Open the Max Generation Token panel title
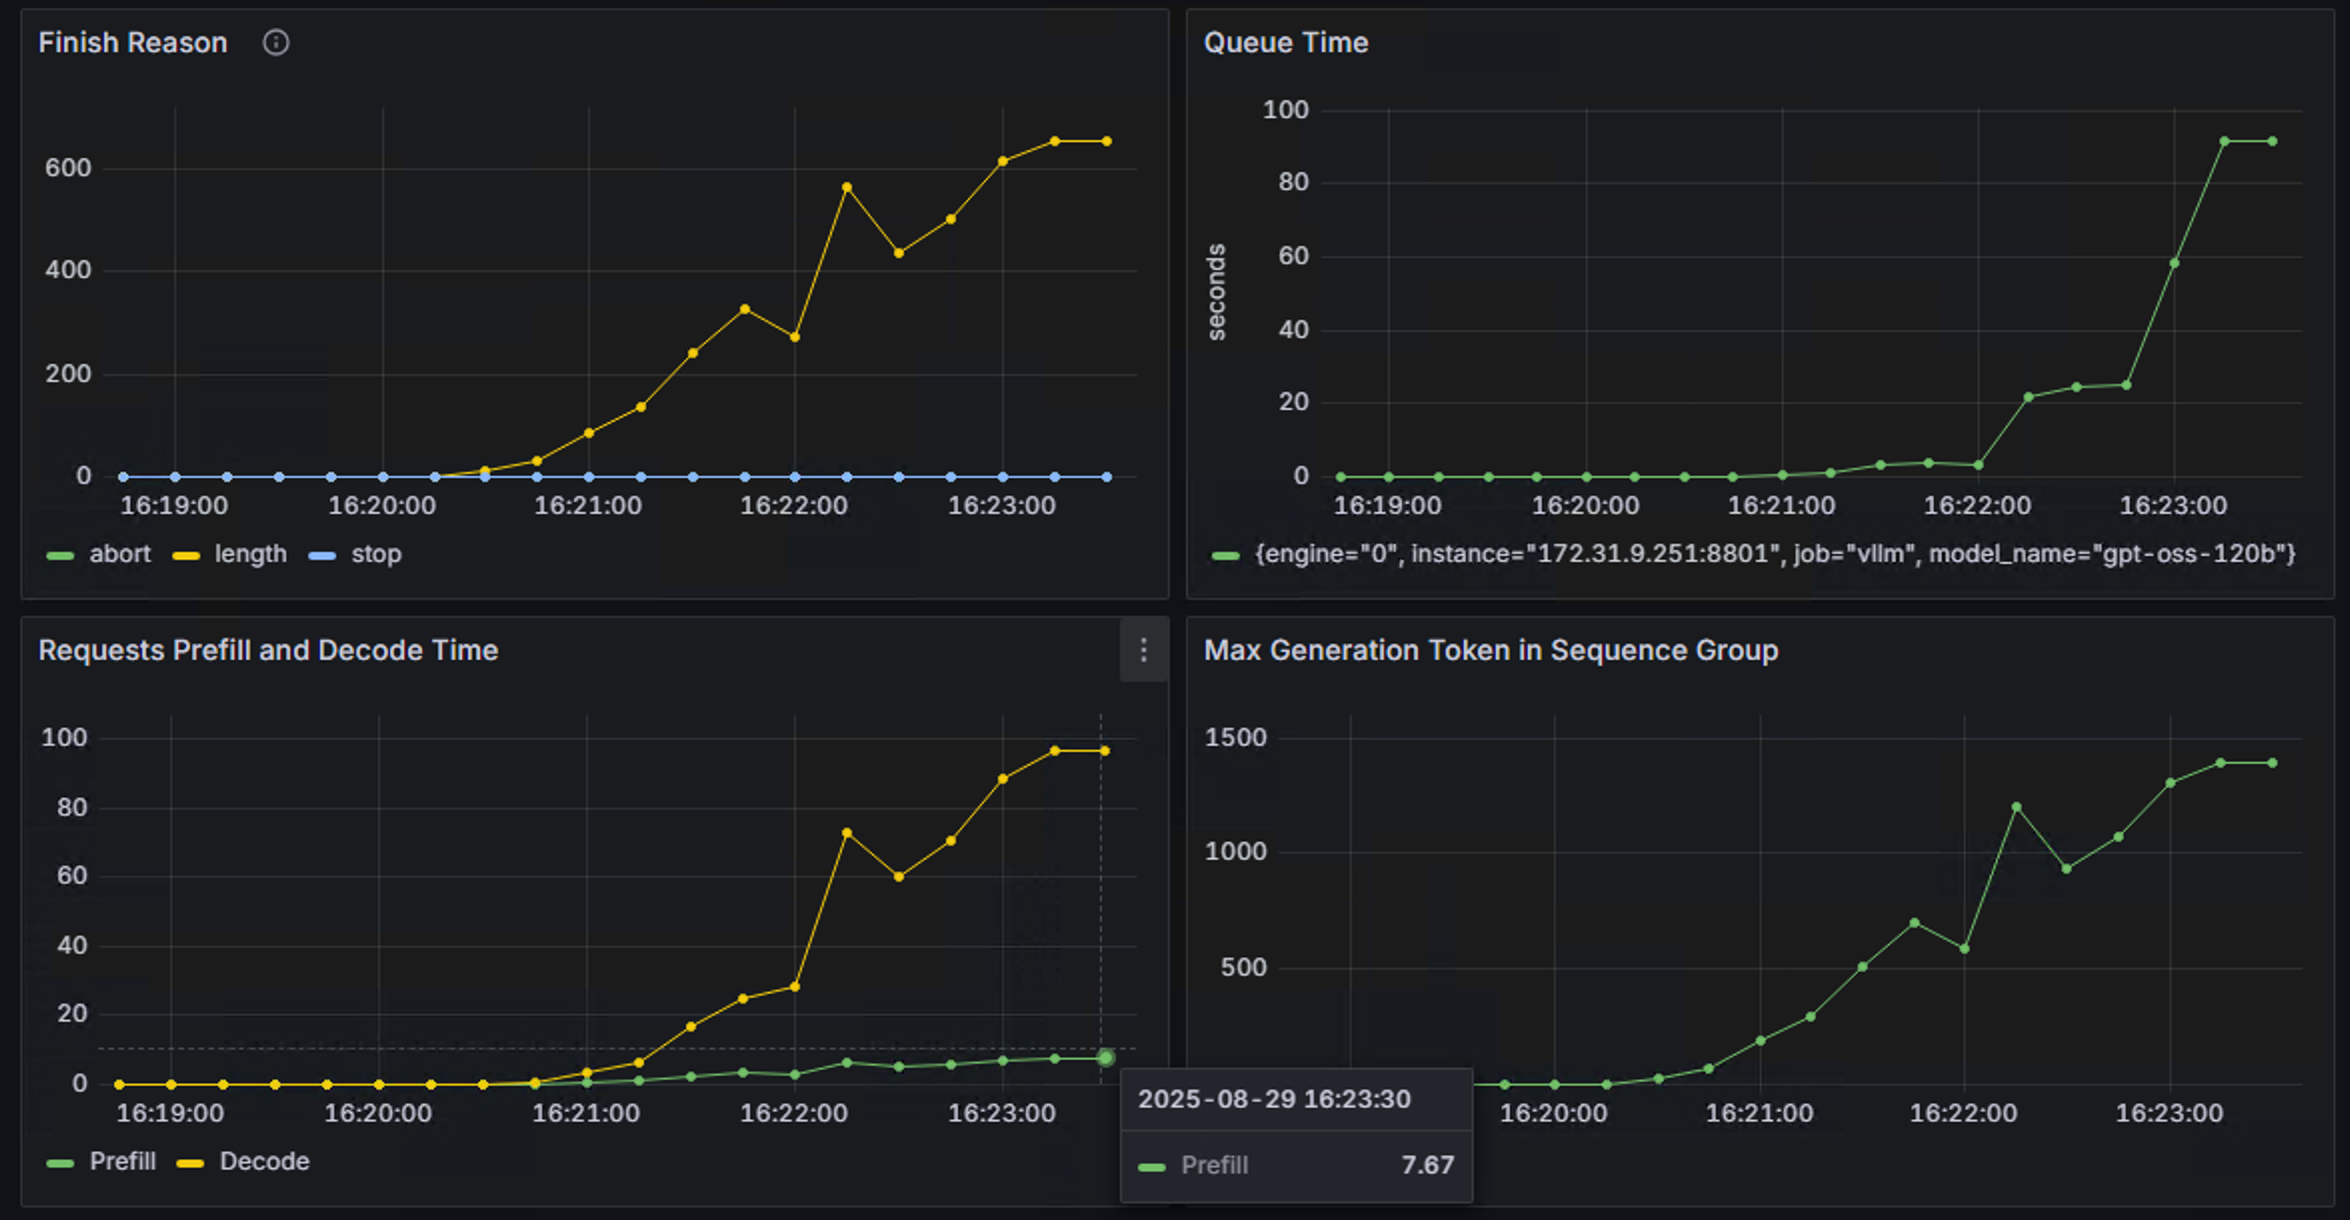The image size is (2350, 1220). tap(1490, 651)
